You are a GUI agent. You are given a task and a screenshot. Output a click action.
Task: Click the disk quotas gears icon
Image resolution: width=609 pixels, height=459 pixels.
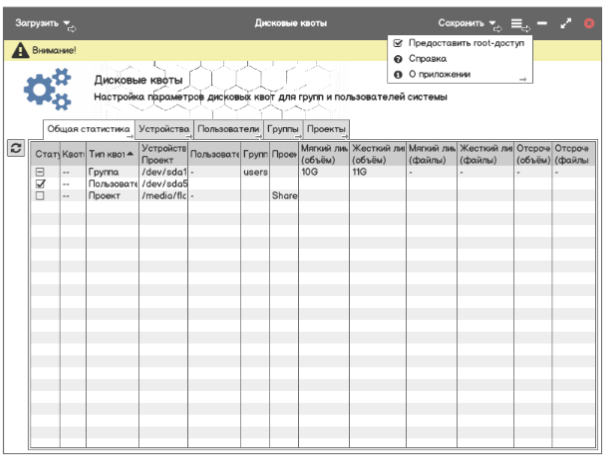click(47, 89)
